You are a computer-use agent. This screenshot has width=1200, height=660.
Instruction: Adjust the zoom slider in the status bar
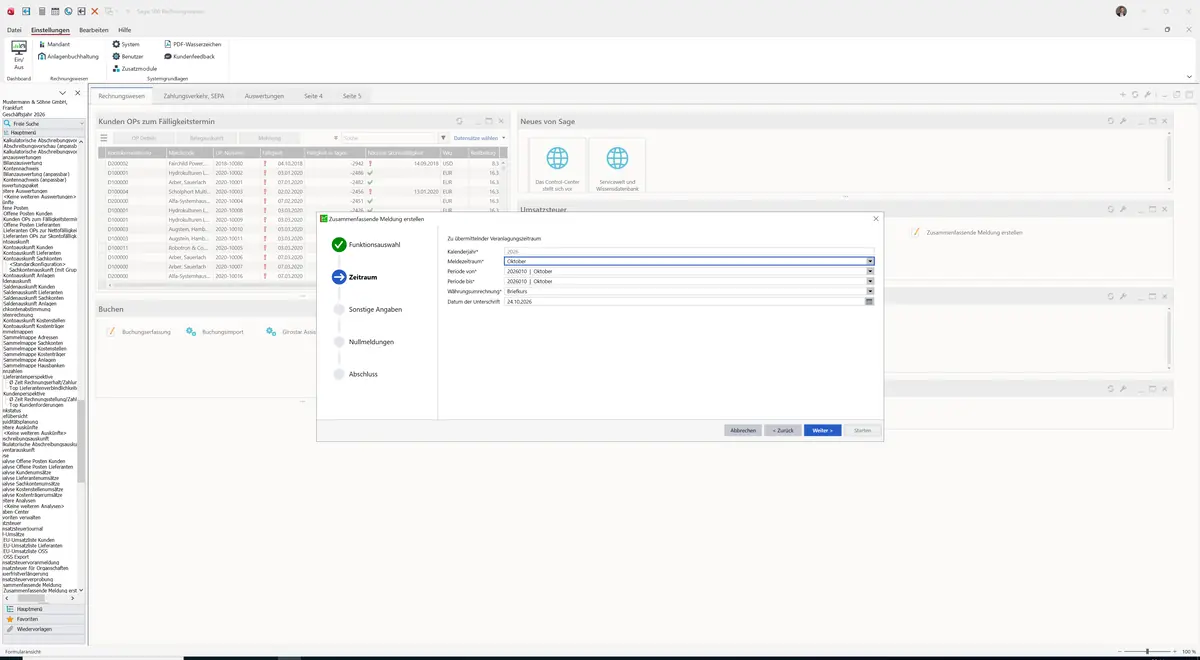click(1148, 652)
